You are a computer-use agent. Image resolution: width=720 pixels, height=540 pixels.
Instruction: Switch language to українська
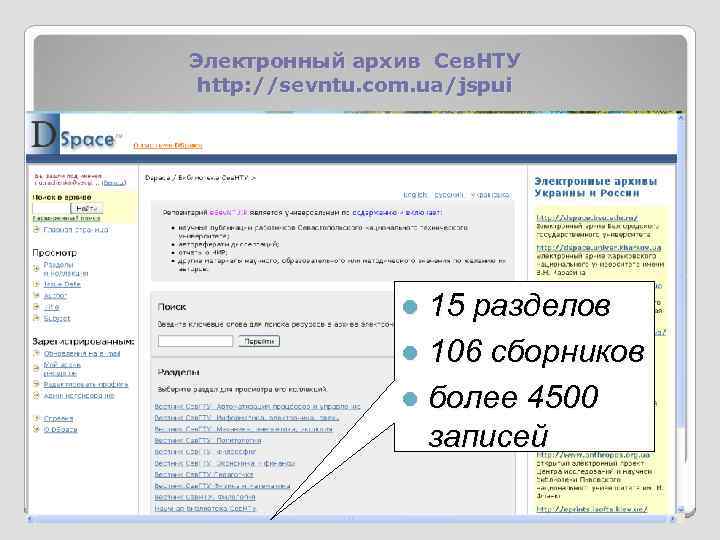[x=490, y=195]
